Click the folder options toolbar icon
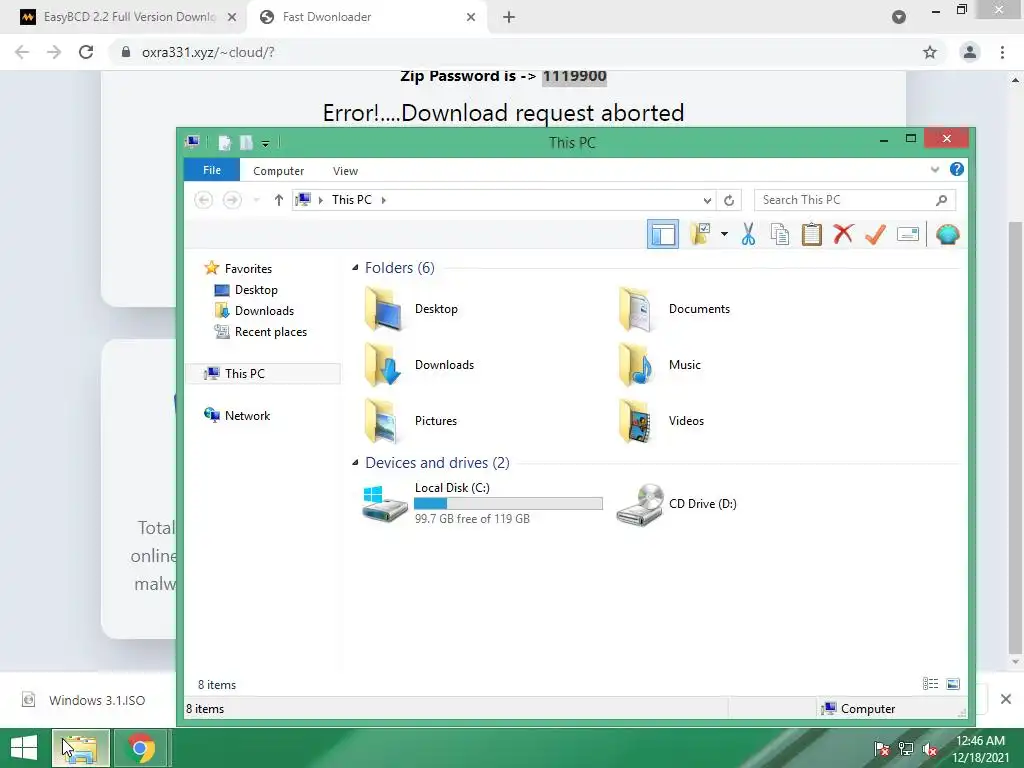The width and height of the screenshot is (1024, 768). point(700,234)
